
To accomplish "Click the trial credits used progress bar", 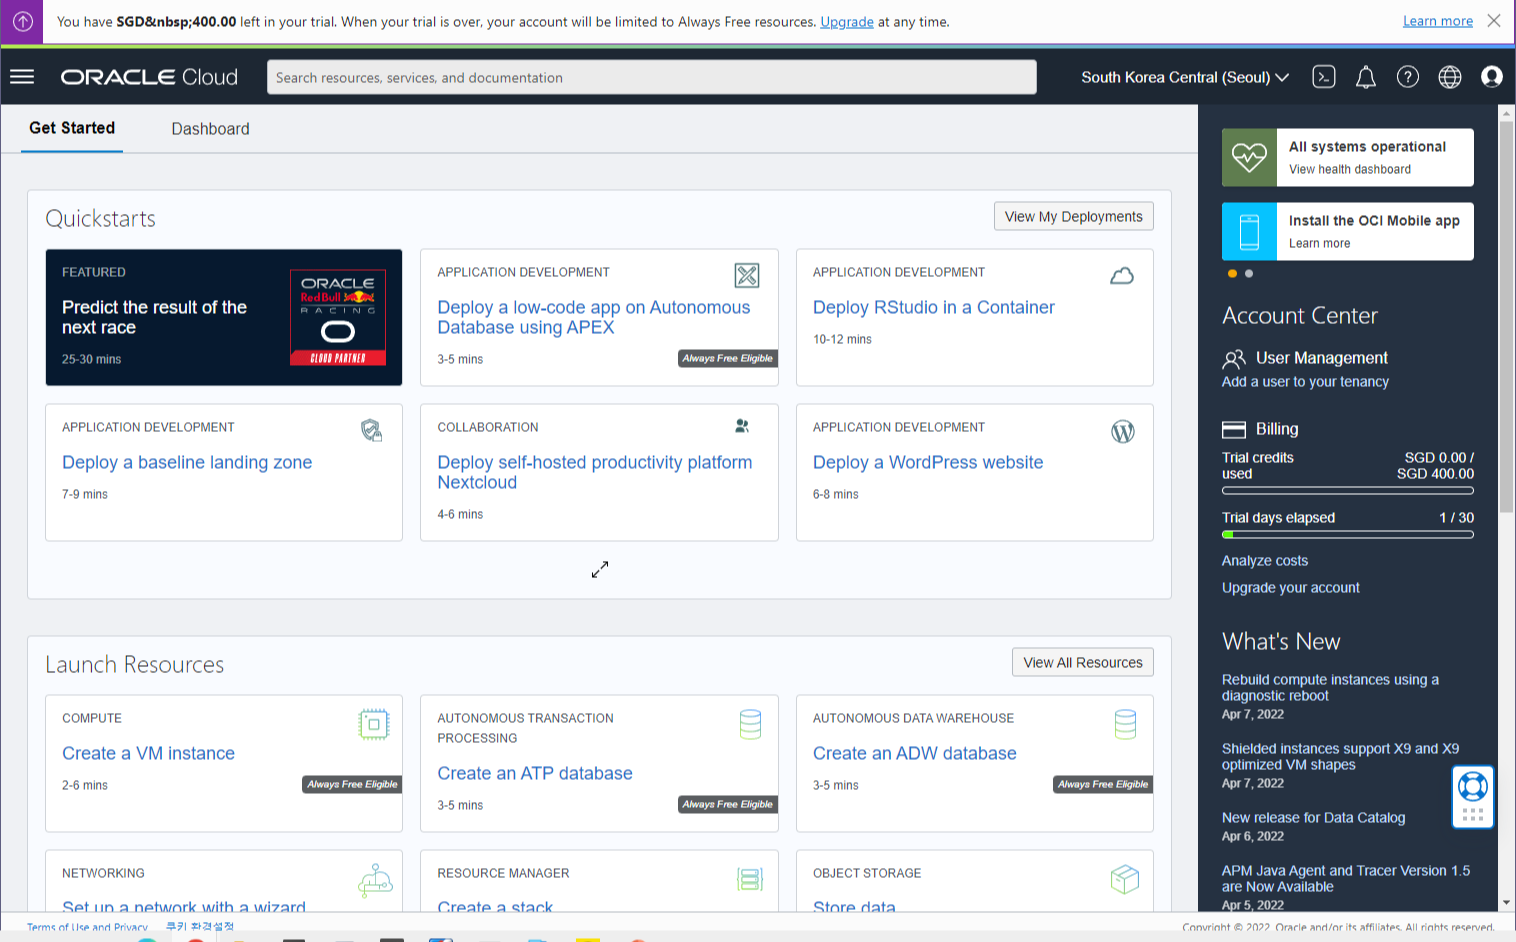I will pyautogui.click(x=1348, y=491).
